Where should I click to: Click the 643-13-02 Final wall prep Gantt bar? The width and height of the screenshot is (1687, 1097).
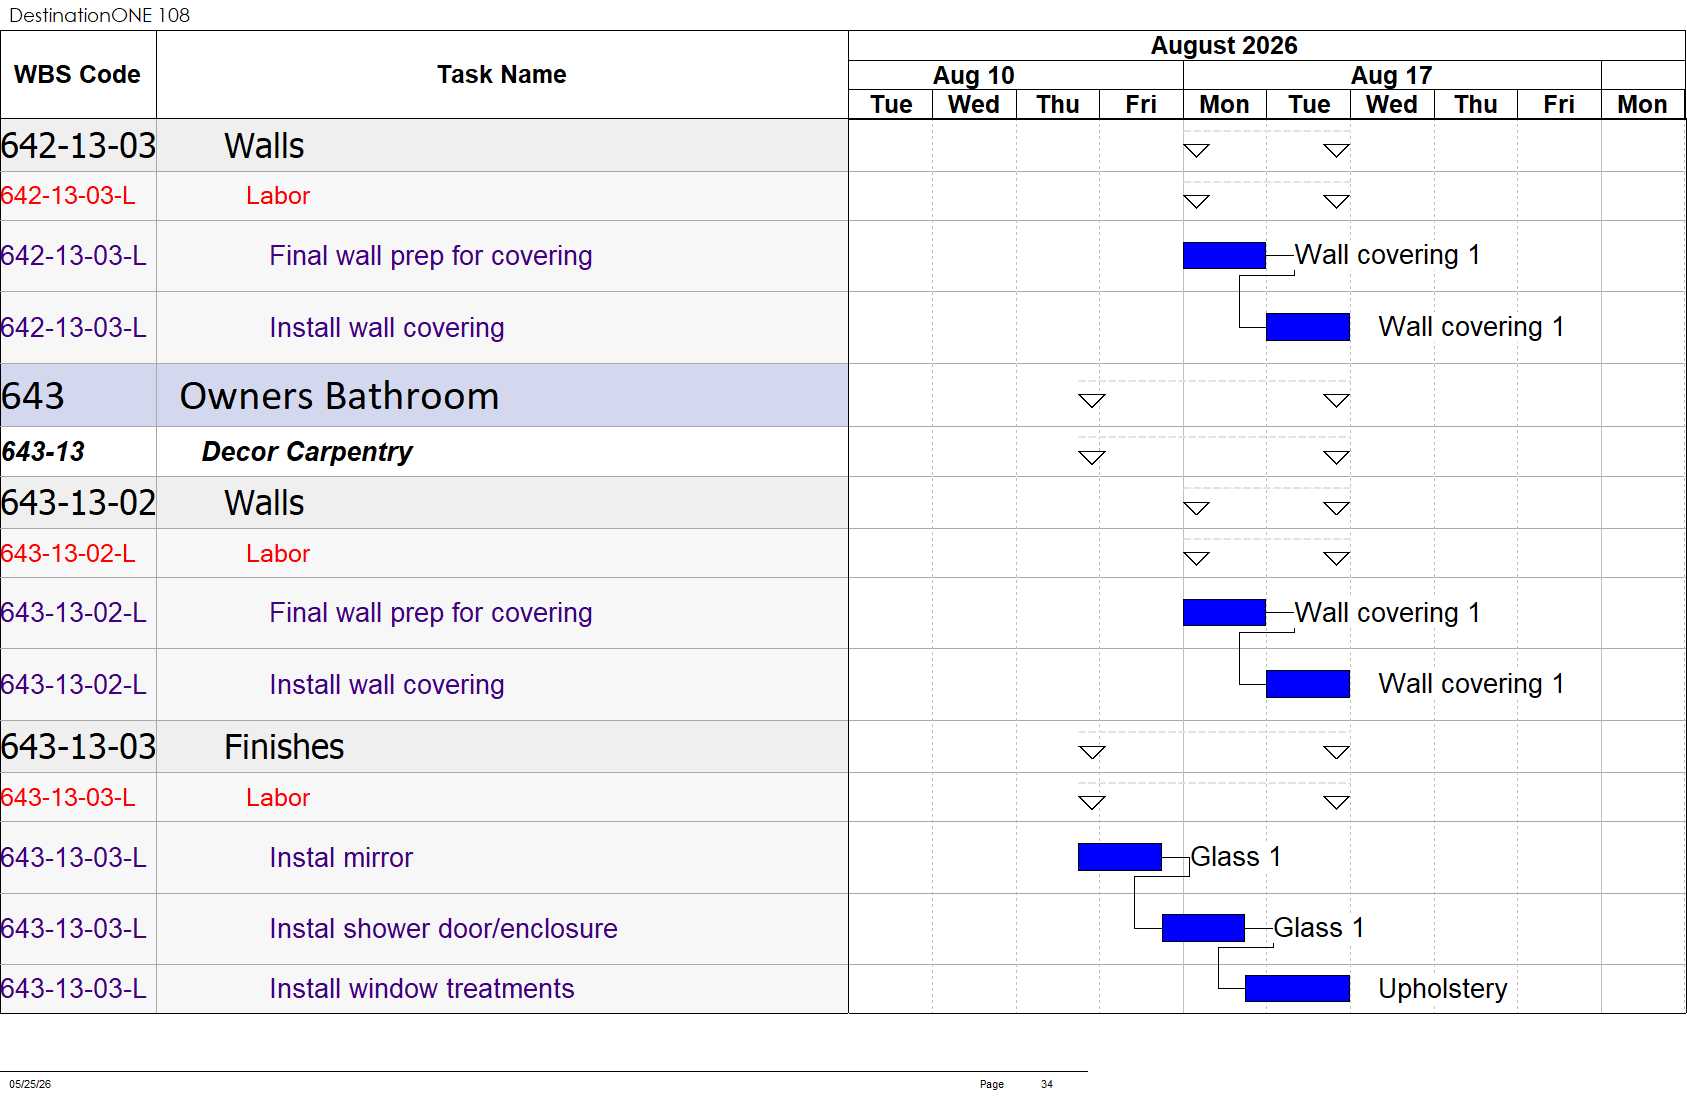1224,612
